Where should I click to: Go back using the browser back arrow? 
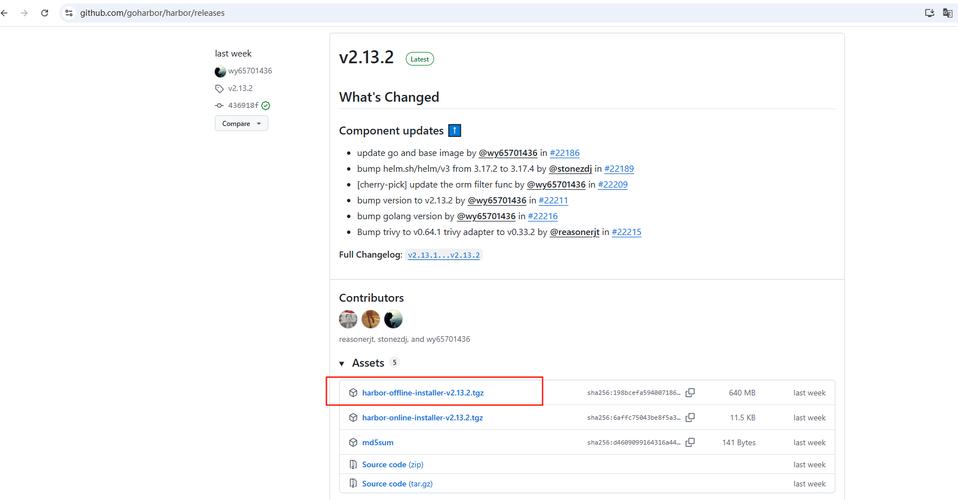5,13
